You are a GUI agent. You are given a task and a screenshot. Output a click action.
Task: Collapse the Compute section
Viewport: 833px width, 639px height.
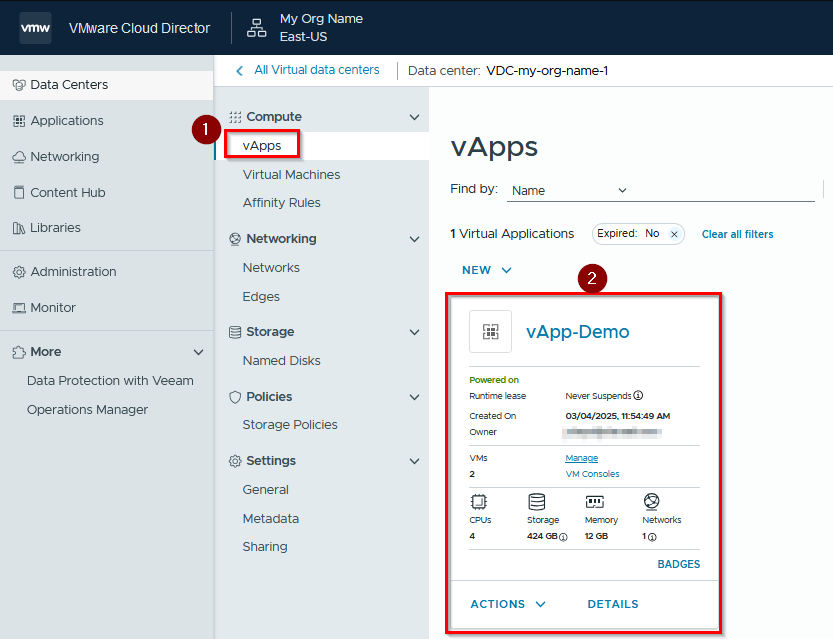(x=414, y=117)
